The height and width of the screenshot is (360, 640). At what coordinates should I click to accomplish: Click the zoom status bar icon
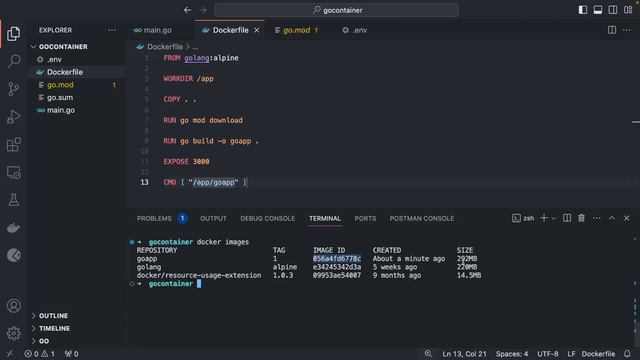coord(428,354)
